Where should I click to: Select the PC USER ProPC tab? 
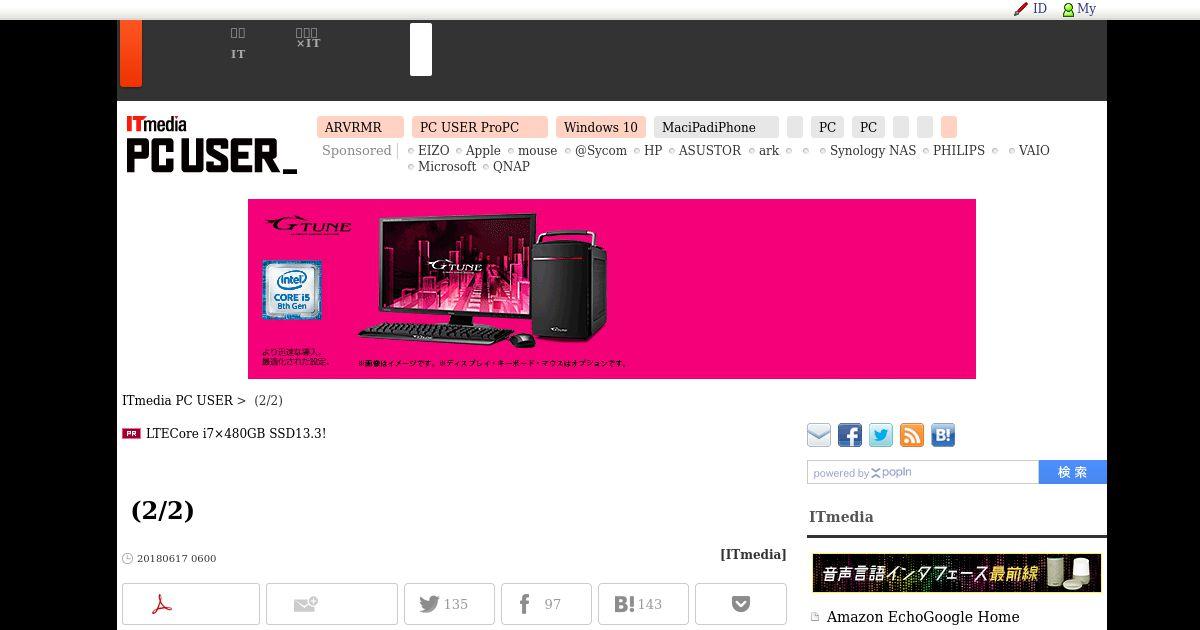480,127
